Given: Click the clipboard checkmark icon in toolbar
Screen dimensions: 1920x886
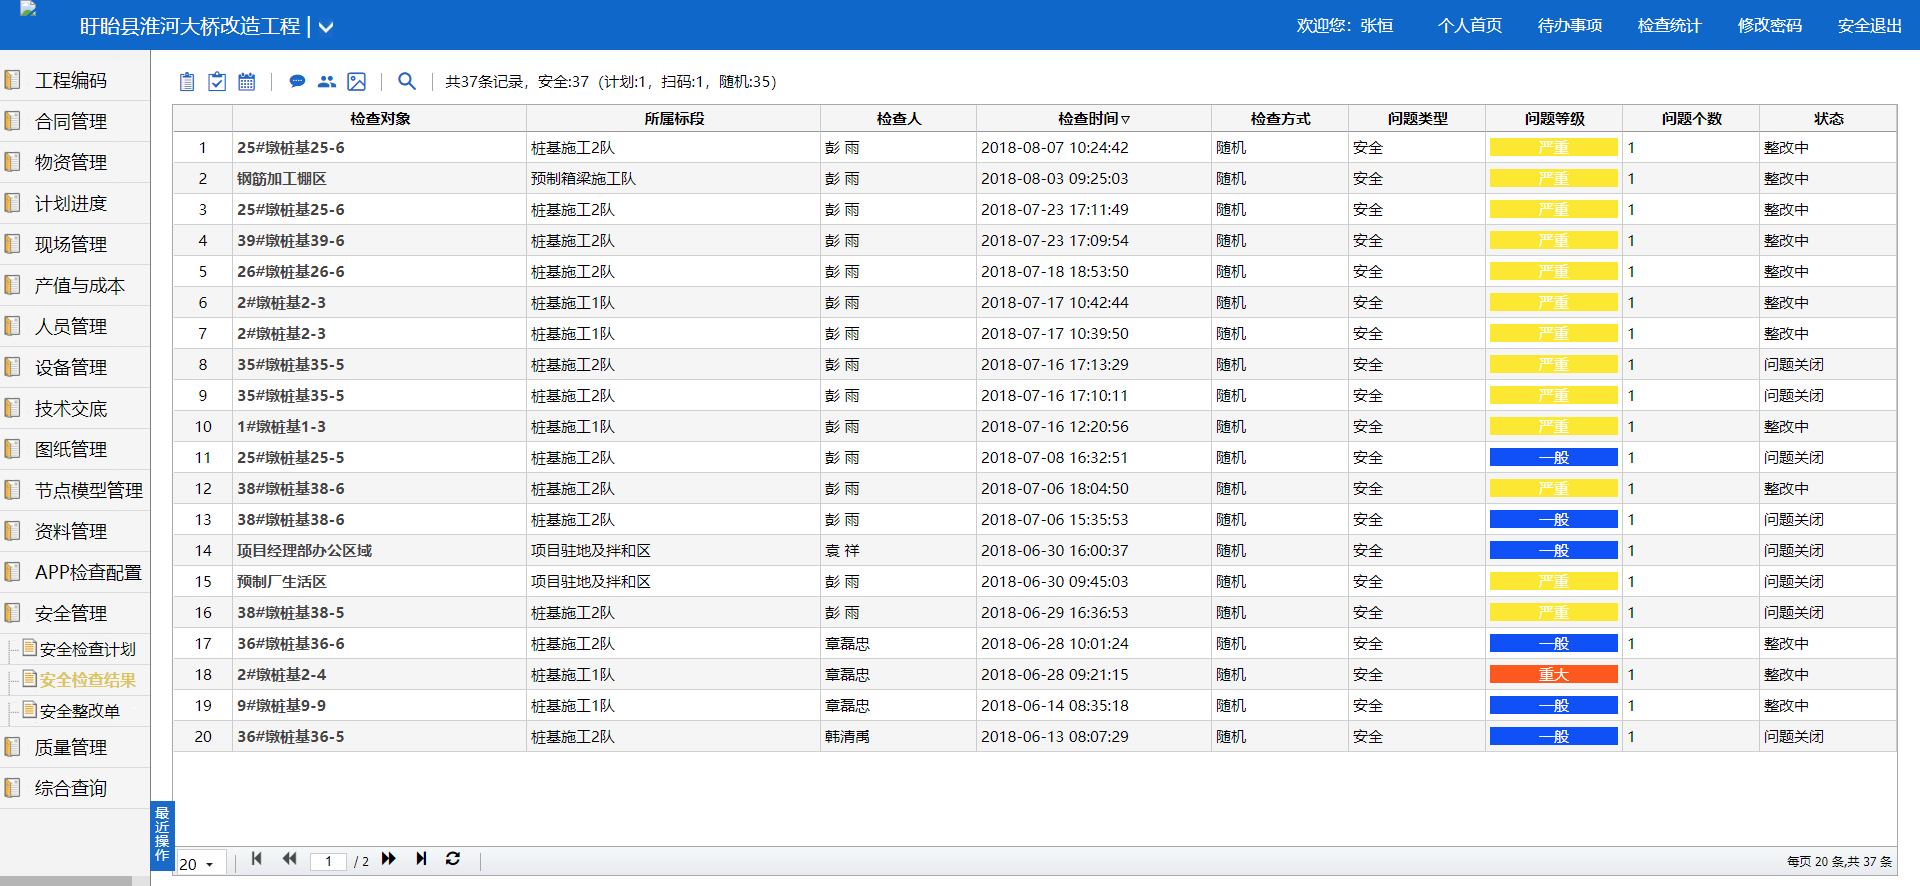Looking at the screenshot, I should pyautogui.click(x=217, y=82).
